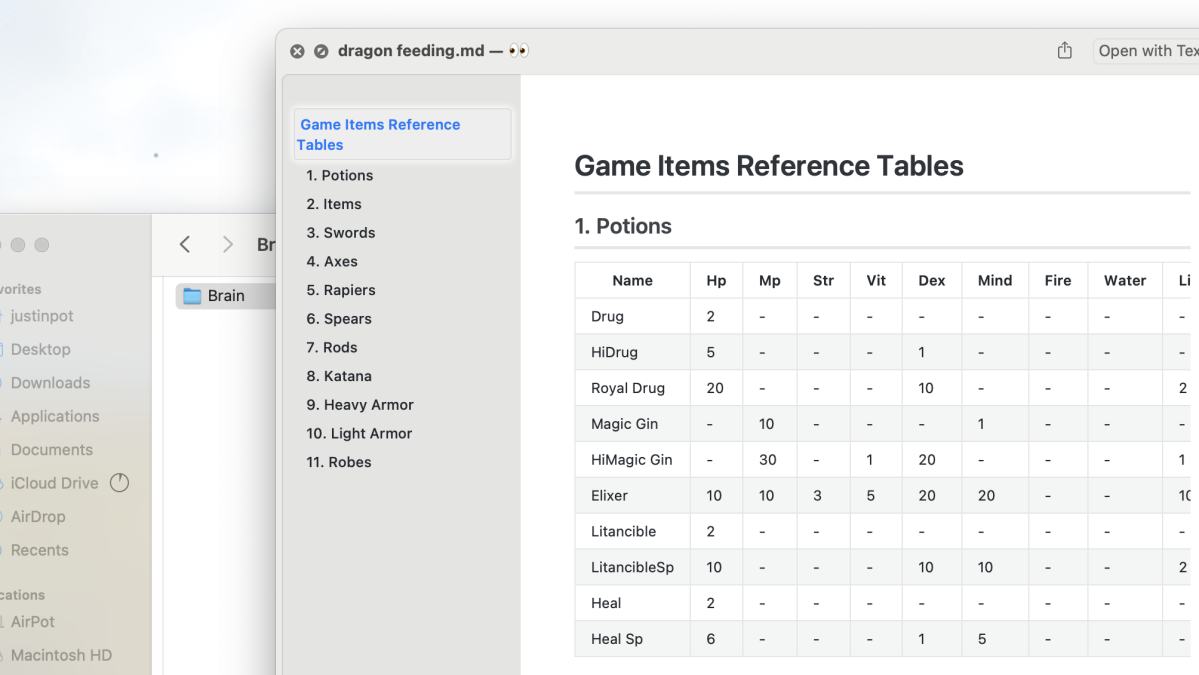Open the 2. Items outline section
This screenshot has height=675, width=1199.
(334, 204)
